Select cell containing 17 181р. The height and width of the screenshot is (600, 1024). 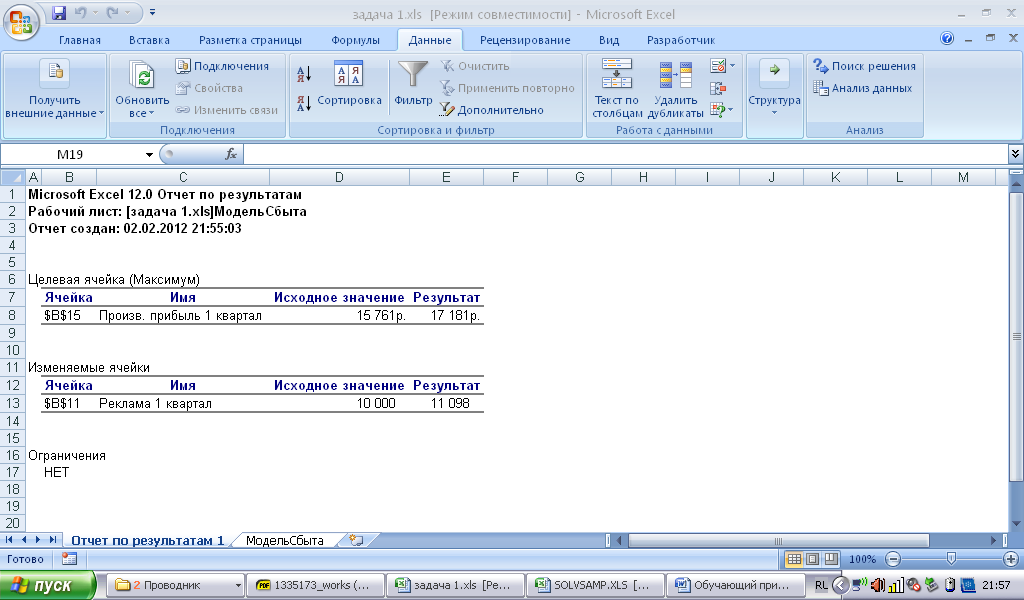coord(447,315)
